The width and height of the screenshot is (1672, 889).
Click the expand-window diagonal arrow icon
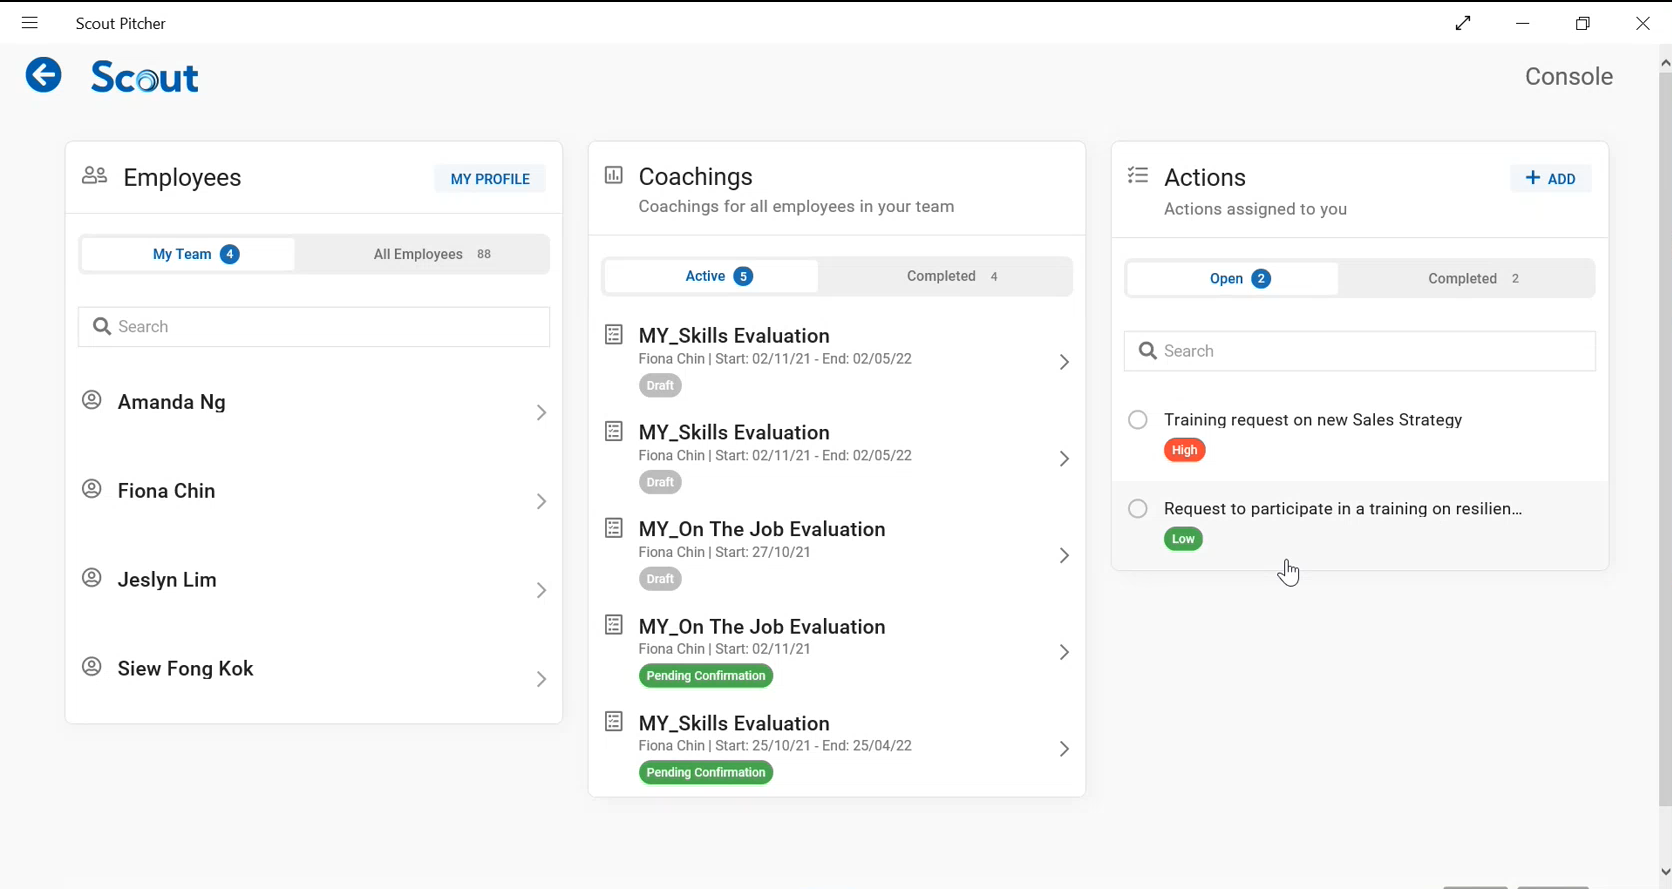pos(1463,23)
